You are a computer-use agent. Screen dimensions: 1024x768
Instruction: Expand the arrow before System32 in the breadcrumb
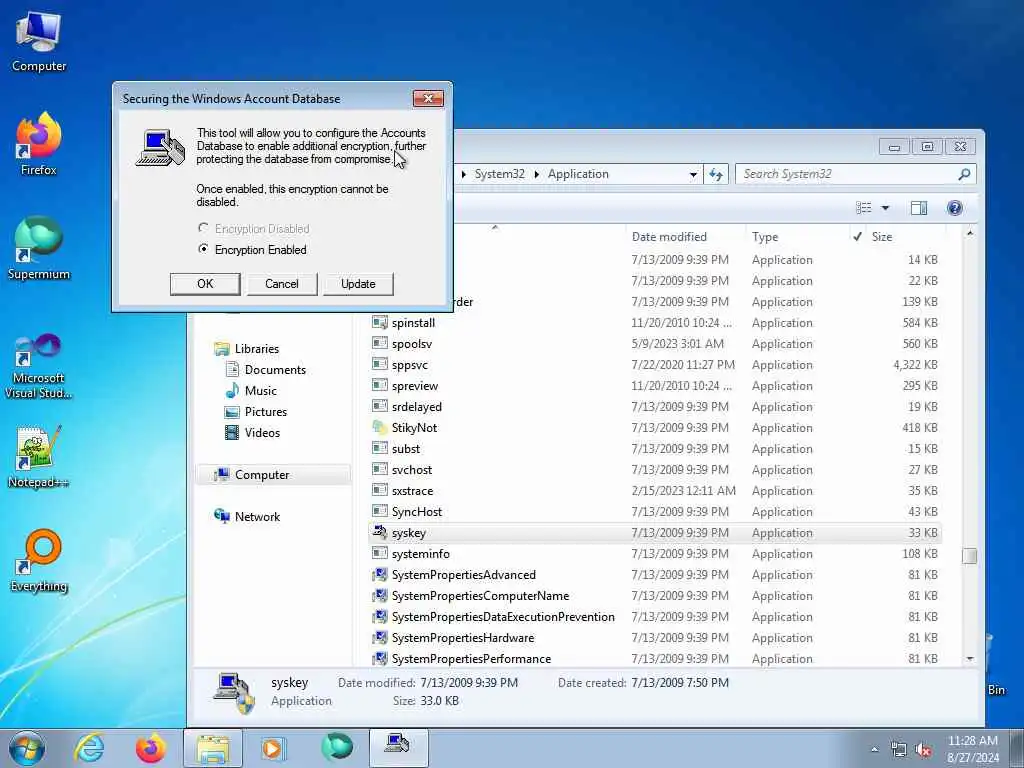pyautogui.click(x=464, y=174)
